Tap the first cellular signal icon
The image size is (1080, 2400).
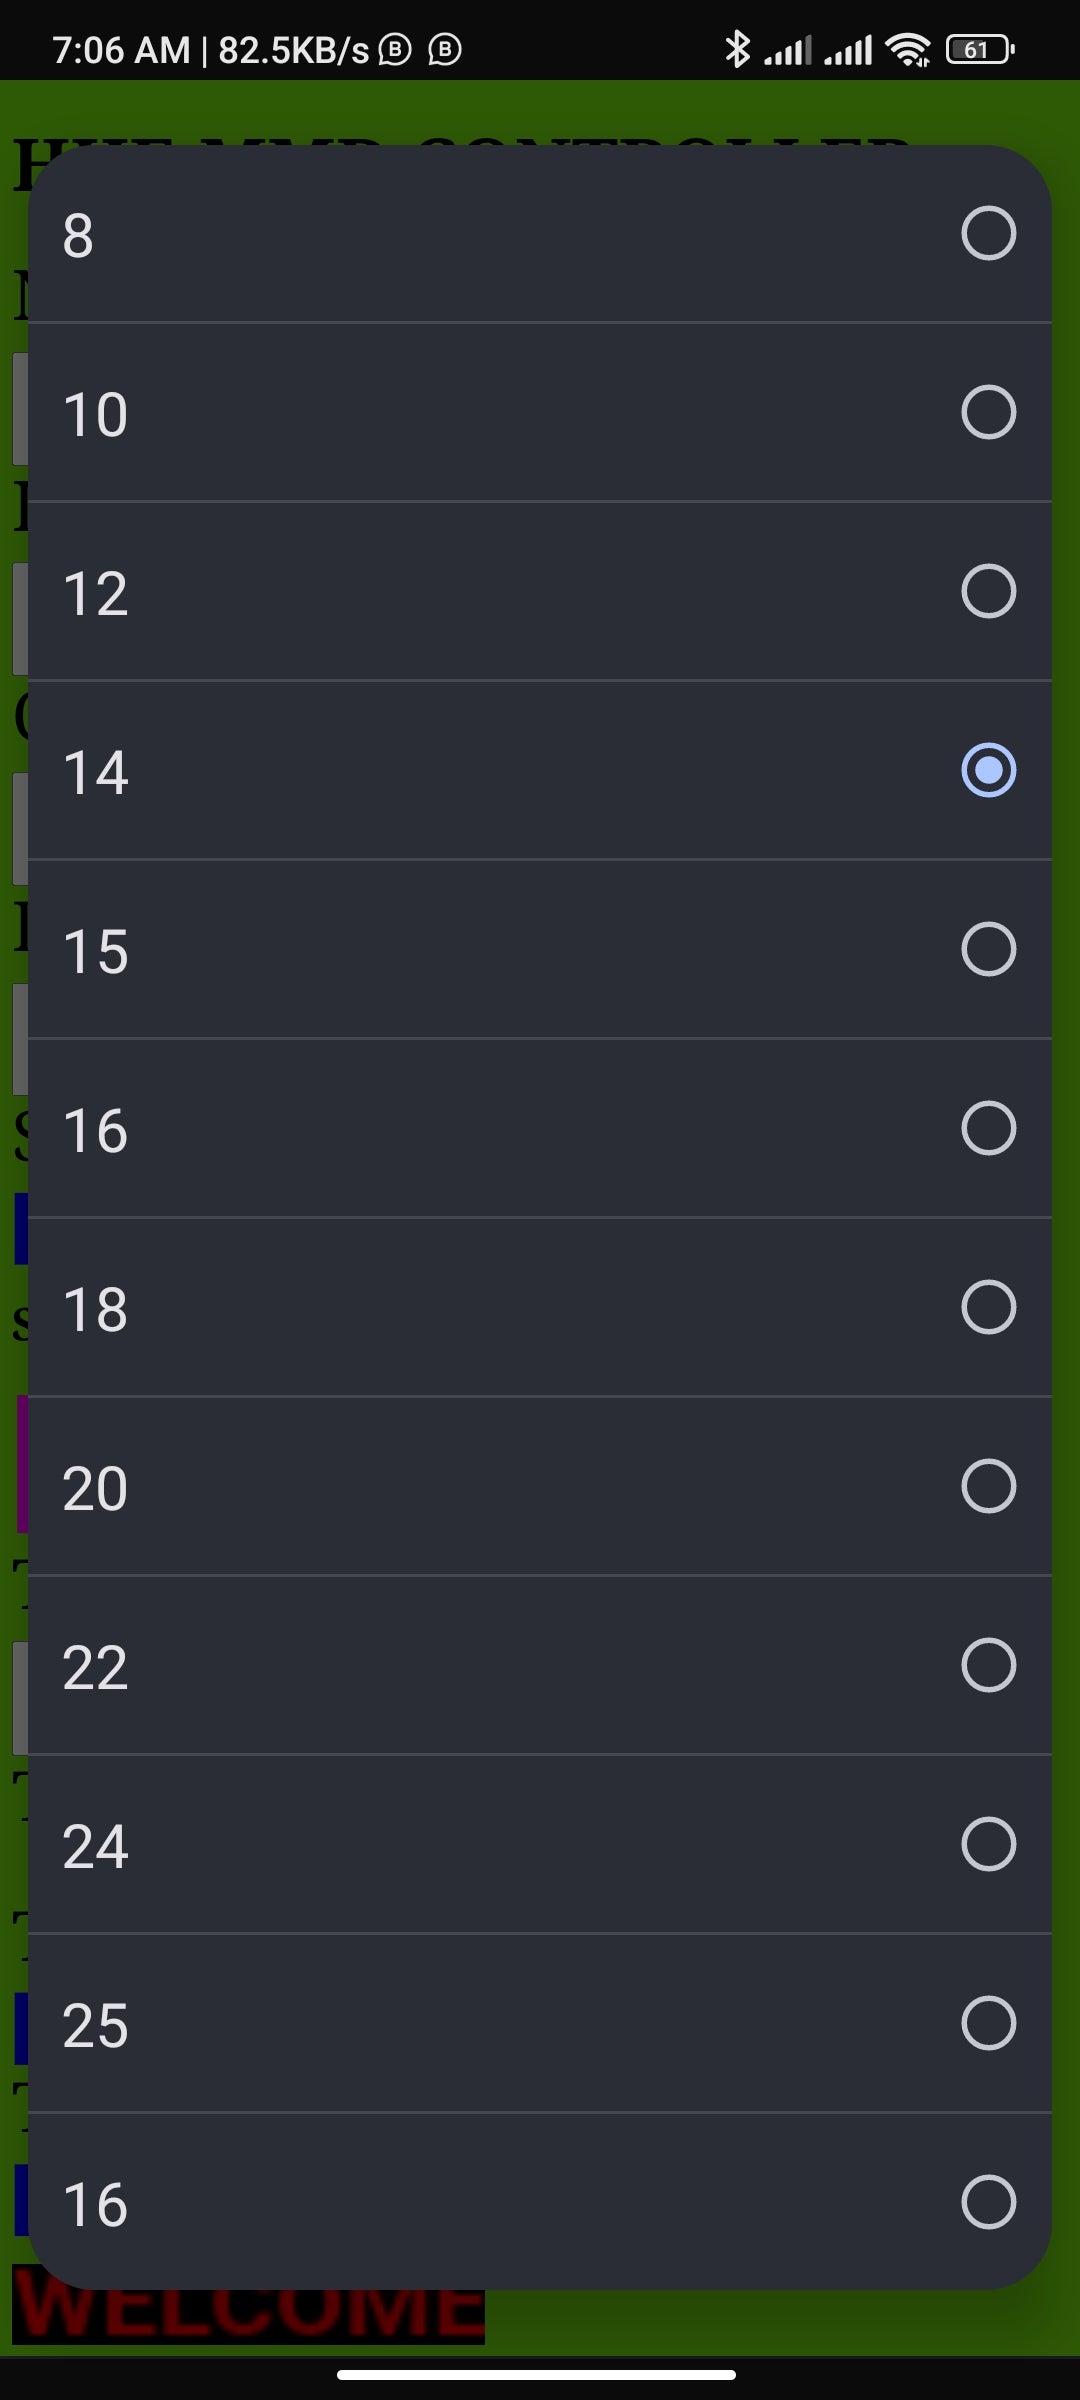click(787, 50)
